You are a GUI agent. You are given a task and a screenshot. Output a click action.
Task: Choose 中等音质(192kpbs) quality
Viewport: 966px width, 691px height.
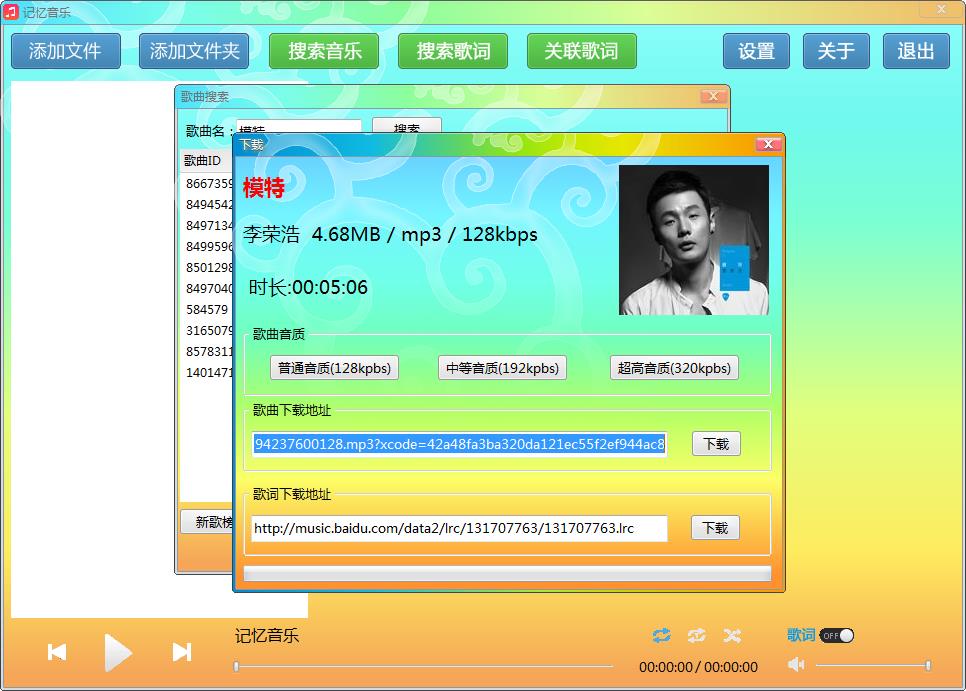point(502,368)
